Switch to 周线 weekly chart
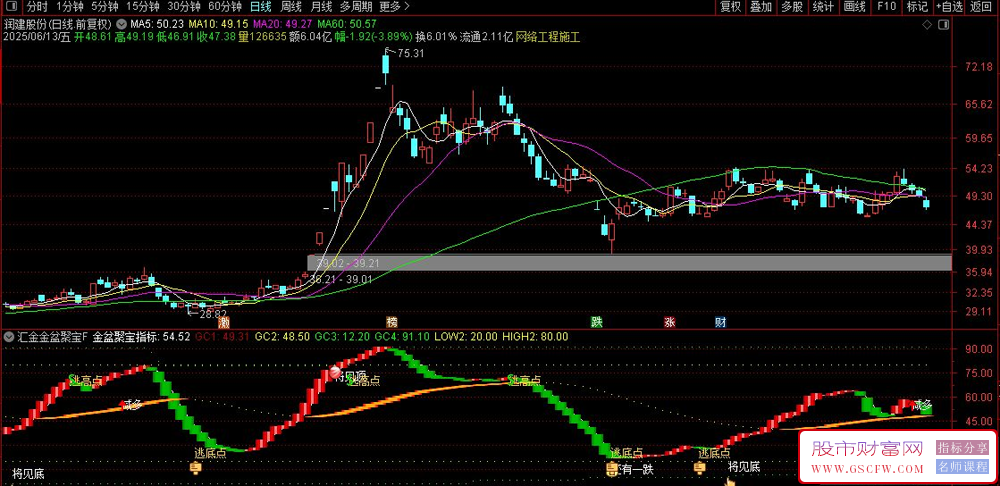 pos(291,7)
